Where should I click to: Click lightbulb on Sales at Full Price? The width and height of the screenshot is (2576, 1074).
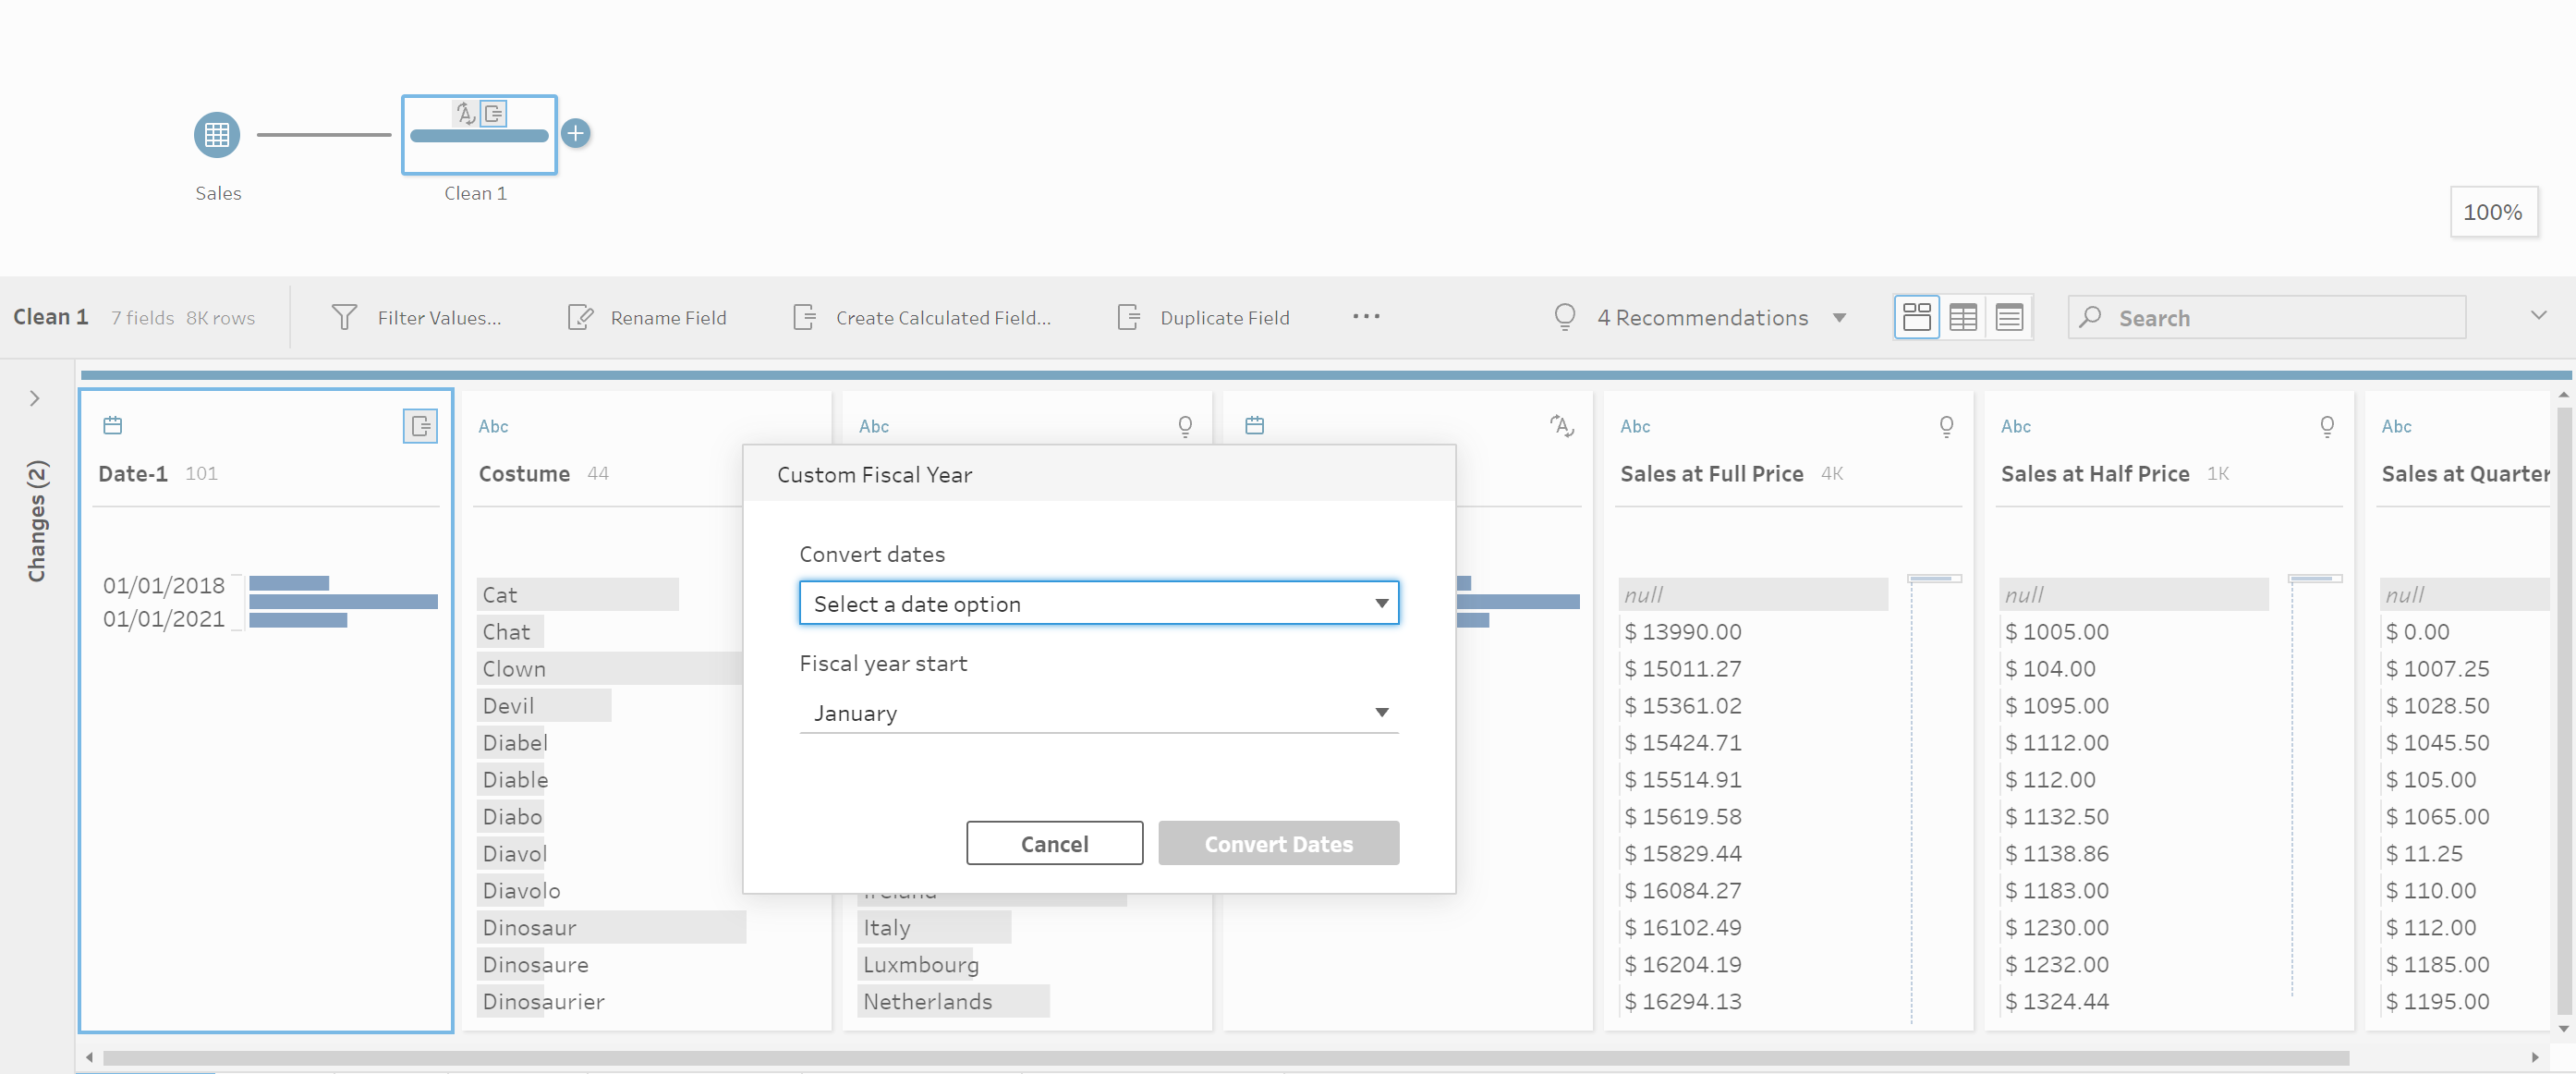1946,426
